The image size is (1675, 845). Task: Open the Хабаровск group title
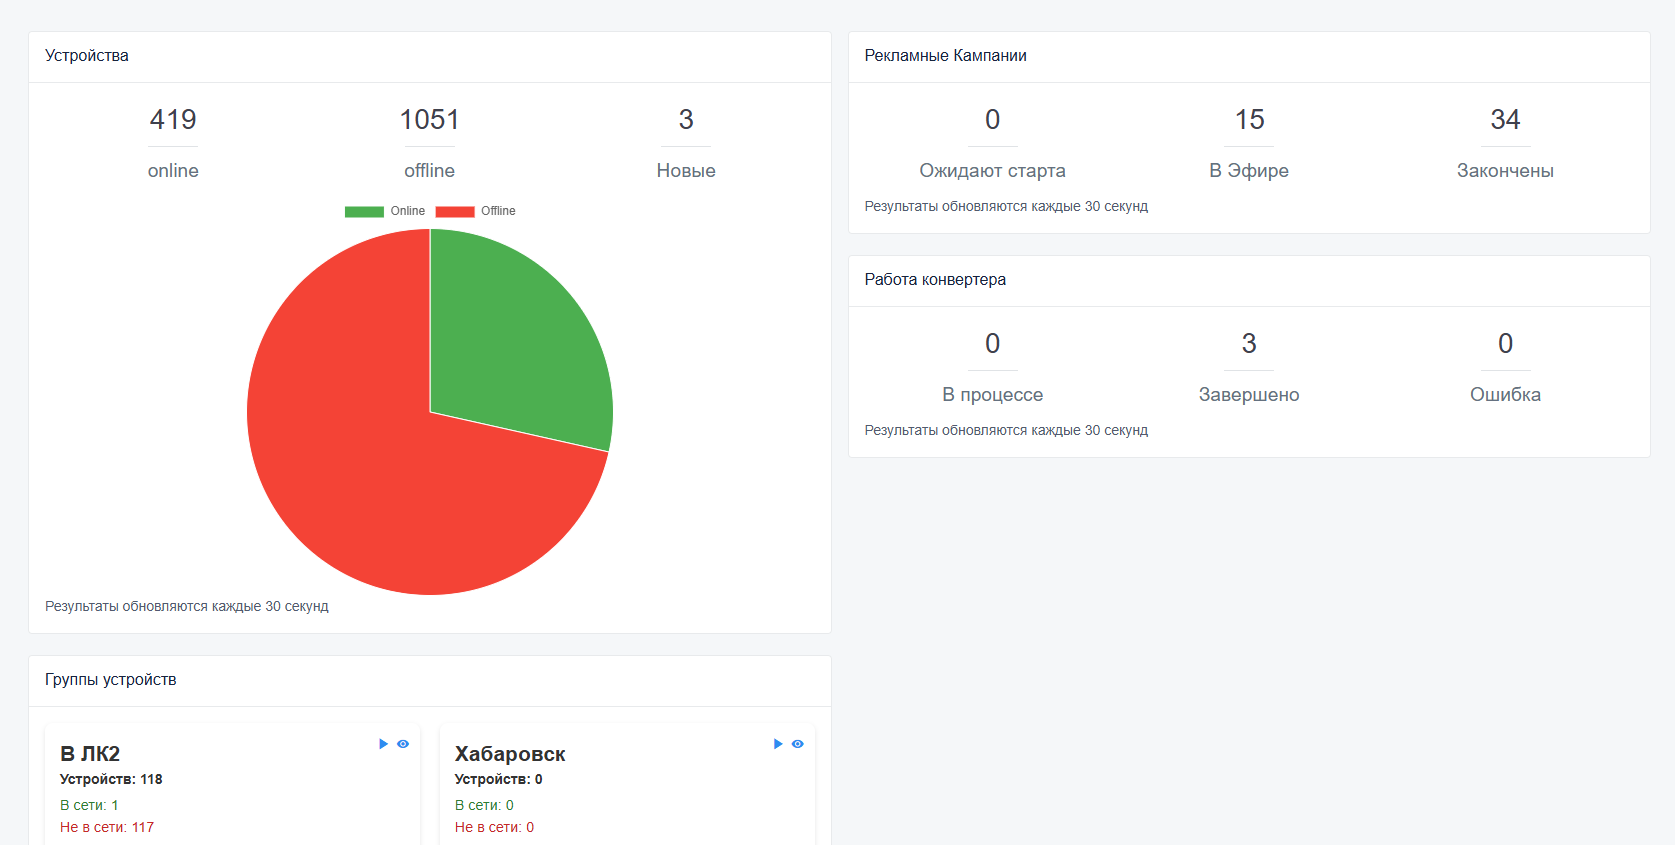510,754
